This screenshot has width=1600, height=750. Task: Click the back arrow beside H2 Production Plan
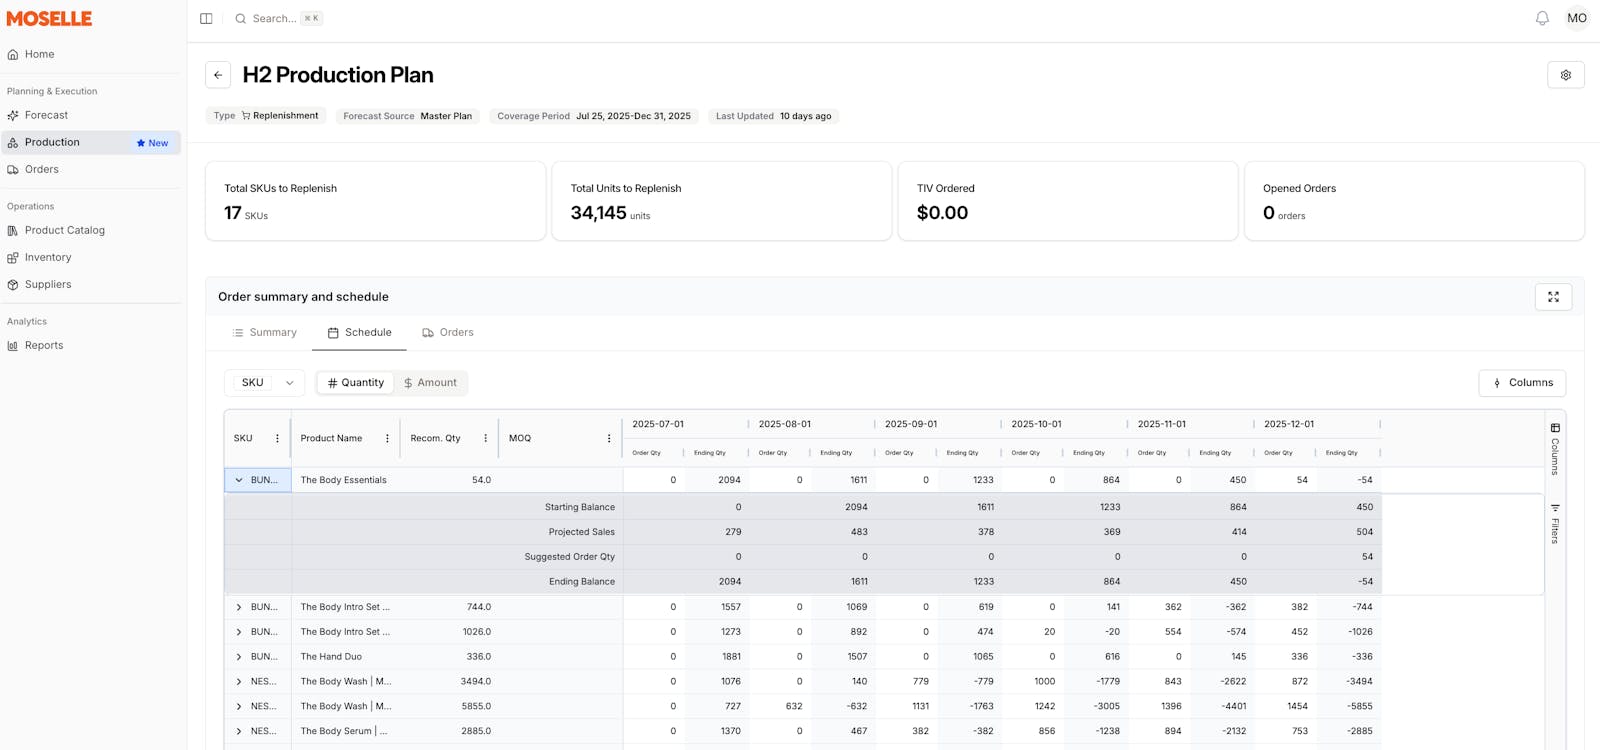coord(218,75)
